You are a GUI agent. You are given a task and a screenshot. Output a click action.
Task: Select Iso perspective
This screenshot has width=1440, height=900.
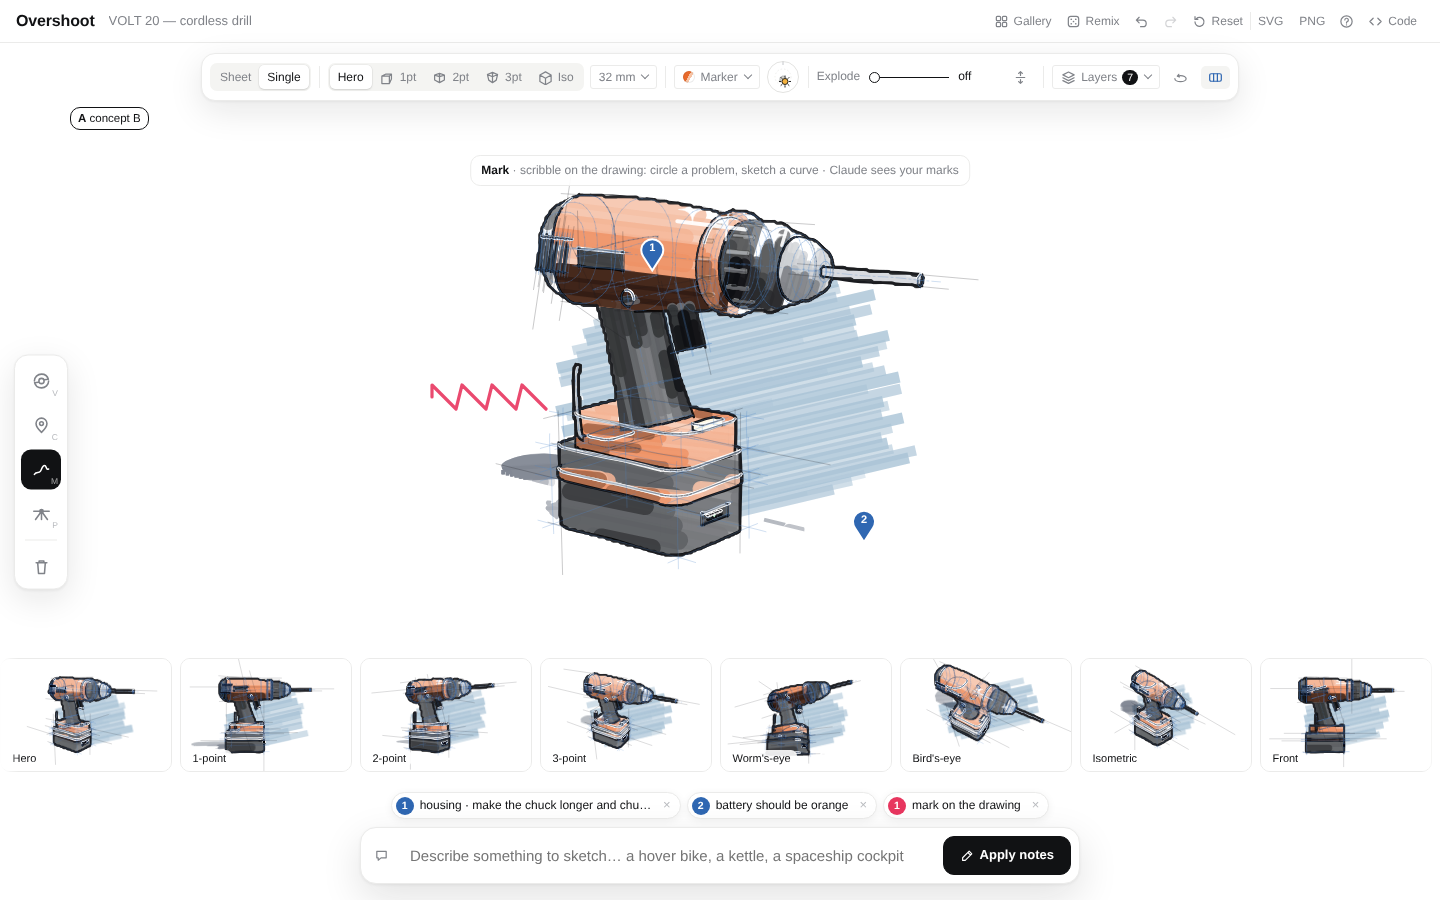click(556, 77)
